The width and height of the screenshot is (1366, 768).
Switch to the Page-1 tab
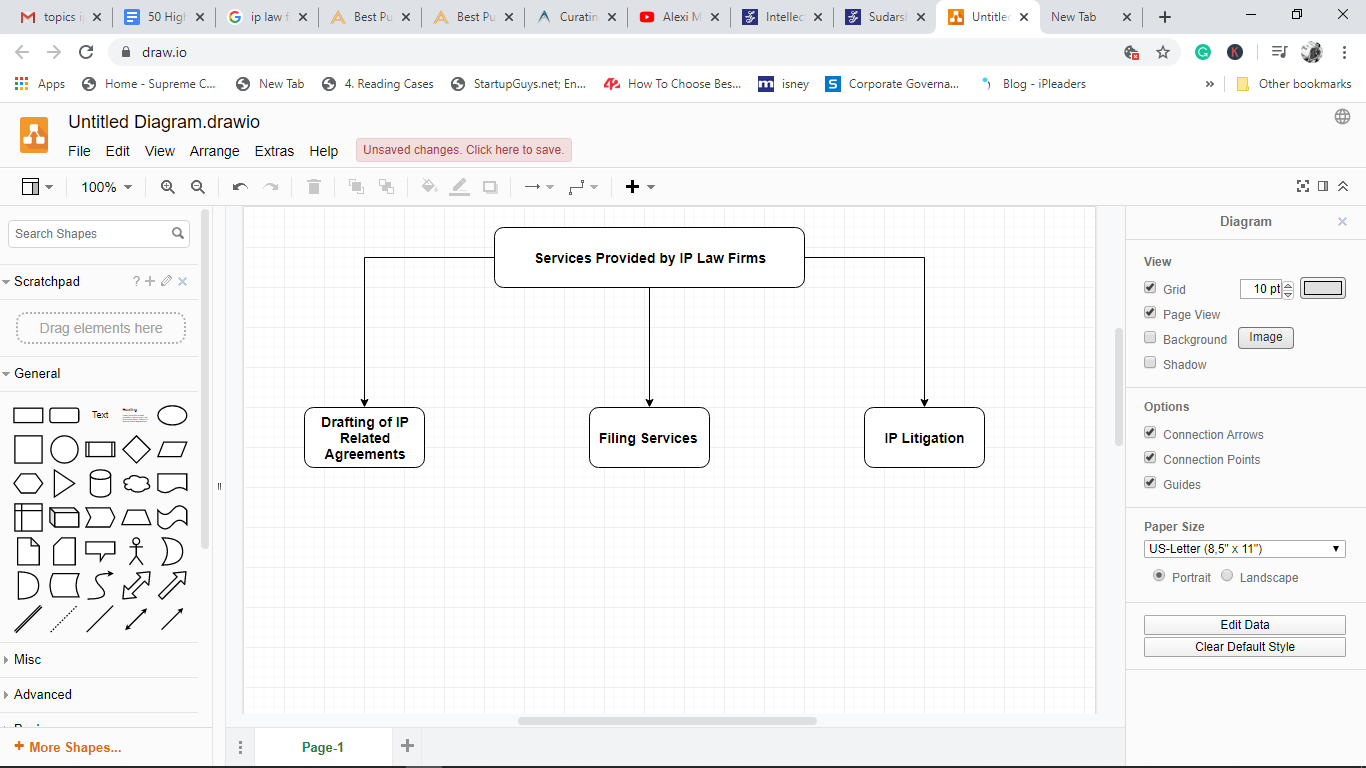click(322, 747)
